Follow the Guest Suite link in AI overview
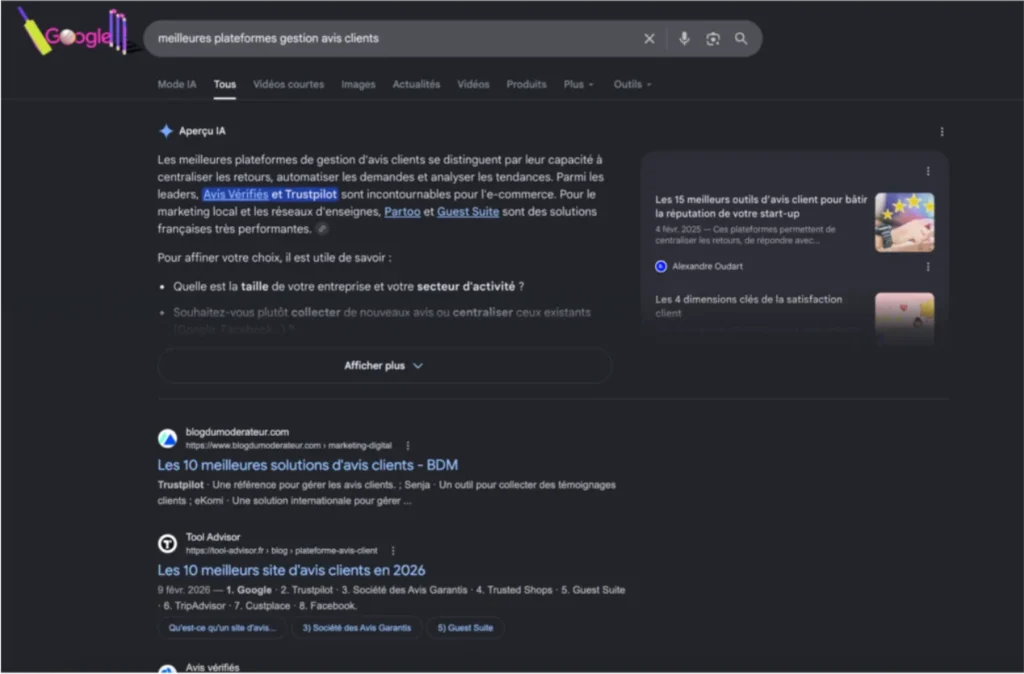The width and height of the screenshot is (1024, 674). [468, 212]
